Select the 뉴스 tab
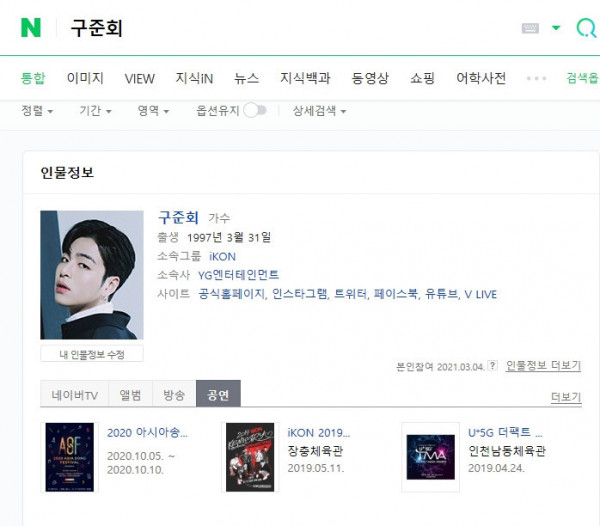 [246, 78]
